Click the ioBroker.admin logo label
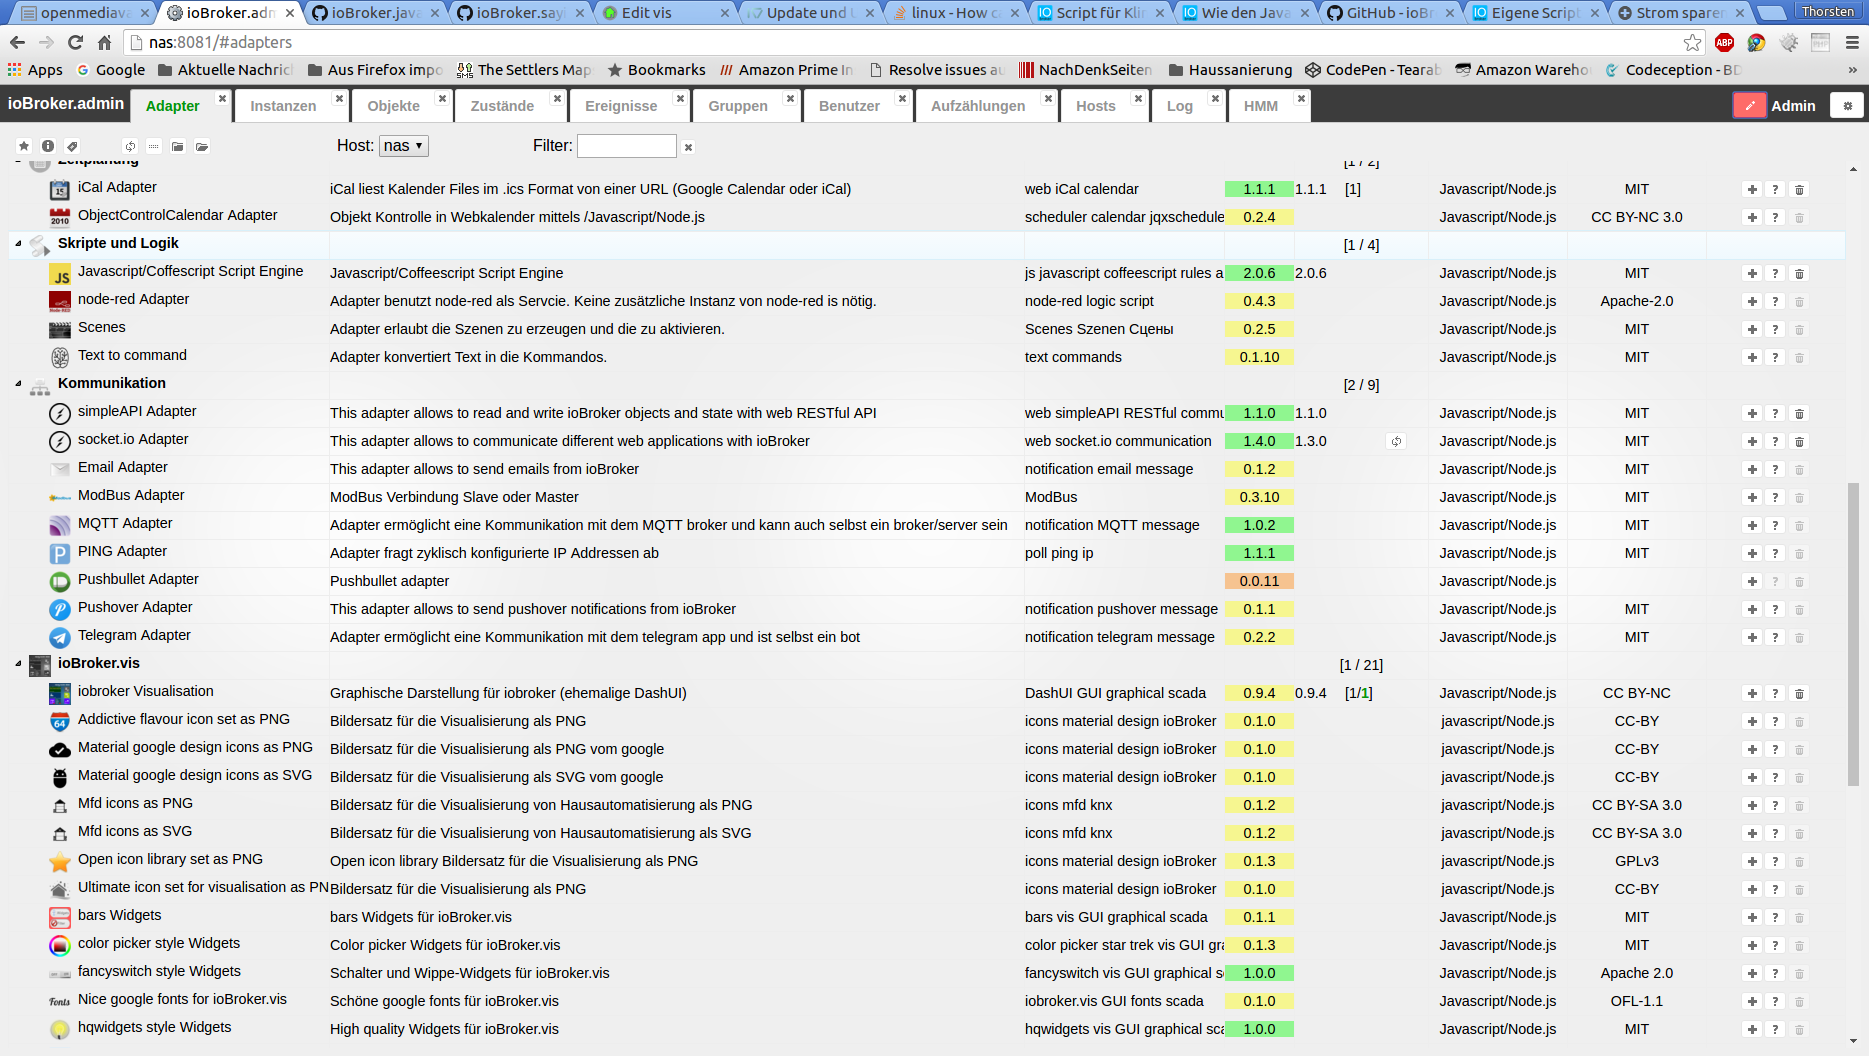Screen dimensions: 1869x1056 [x=66, y=104]
